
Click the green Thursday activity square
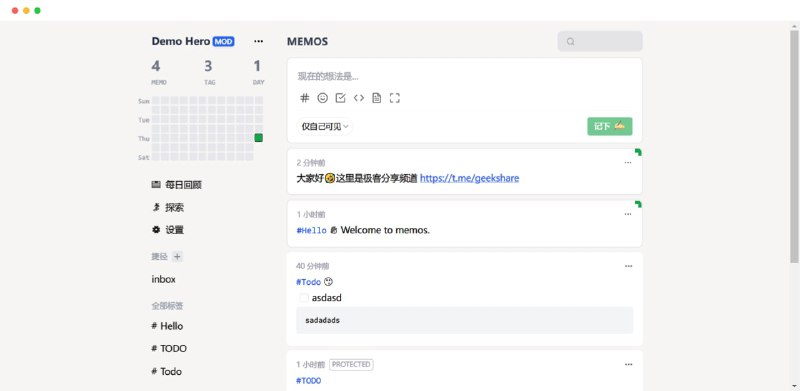(x=259, y=138)
